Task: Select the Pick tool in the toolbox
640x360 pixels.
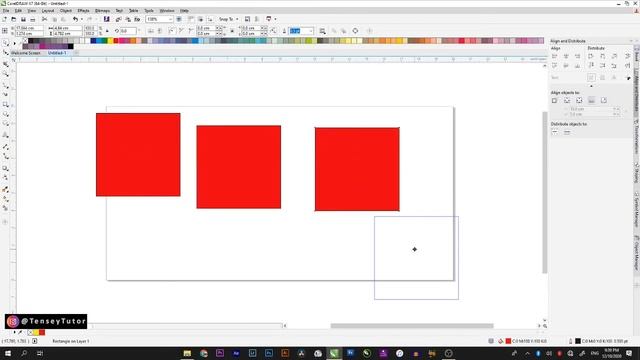Action: [5, 43]
